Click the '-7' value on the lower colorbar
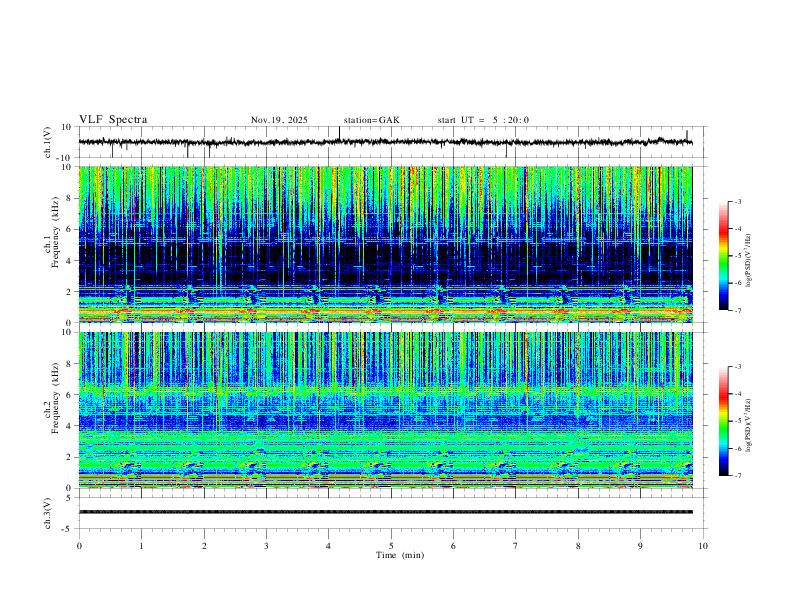 click(737, 476)
